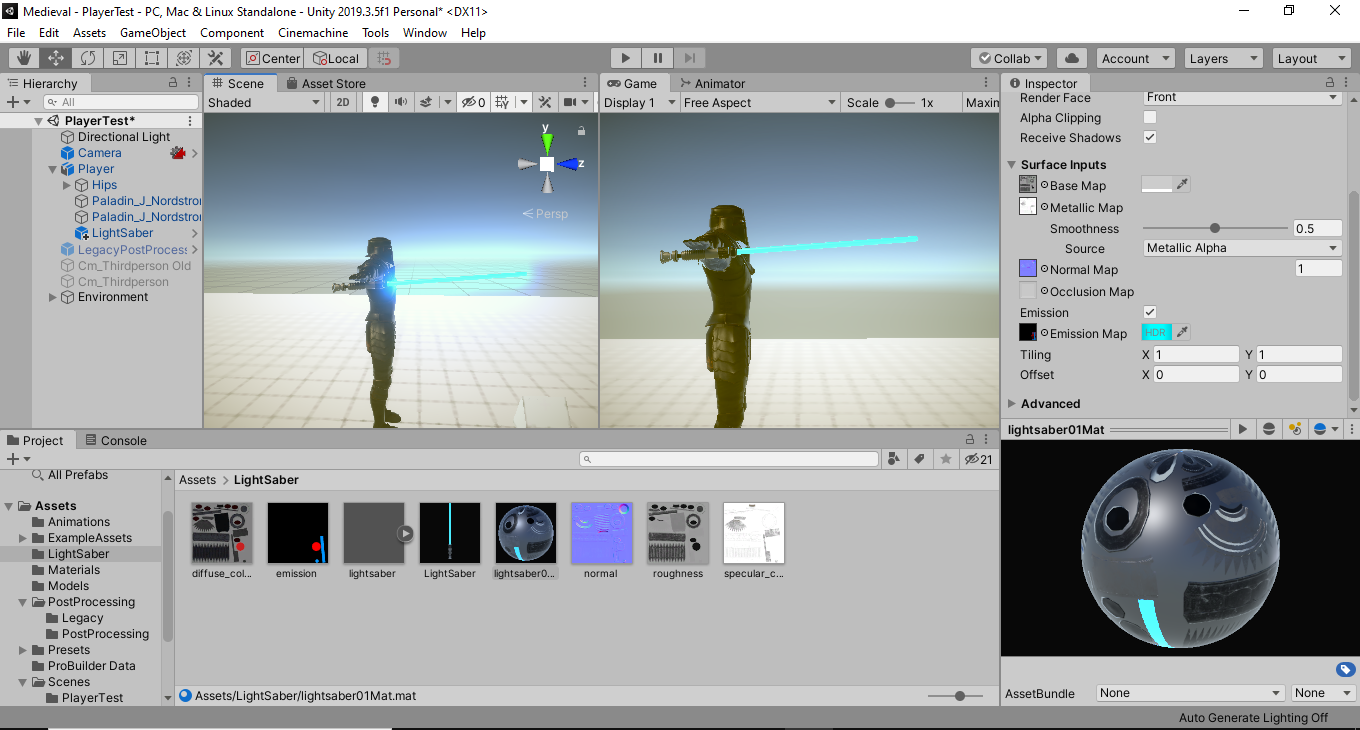Switch to the Console tab
This screenshot has width=1360, height=730.
click(116, 440)
